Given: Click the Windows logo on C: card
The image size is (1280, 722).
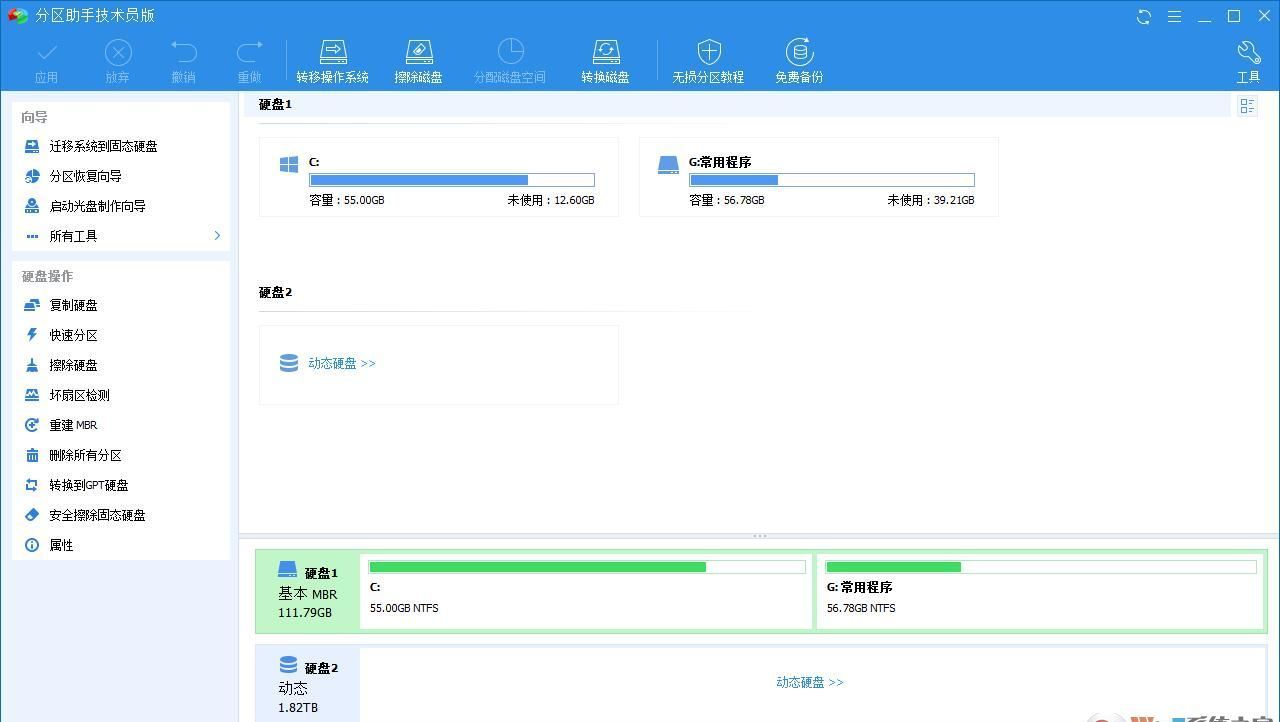Looking at the screenshot, I should pyautogui.click(x=289, y=165).
